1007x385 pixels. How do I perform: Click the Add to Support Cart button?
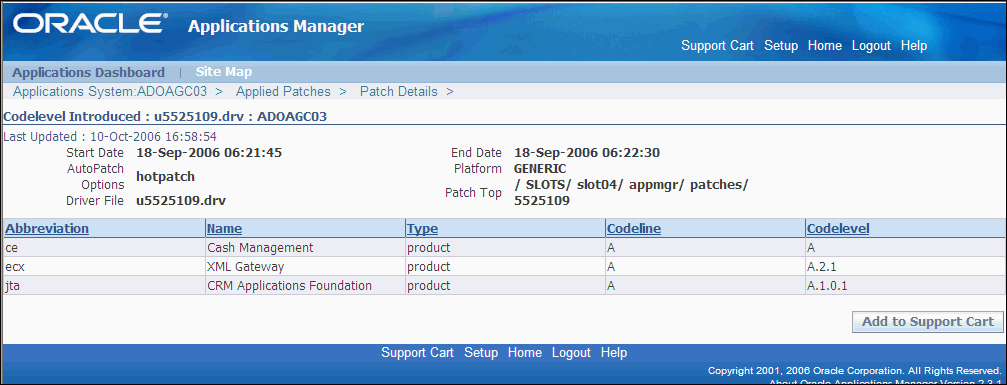[x=927, y=322]
